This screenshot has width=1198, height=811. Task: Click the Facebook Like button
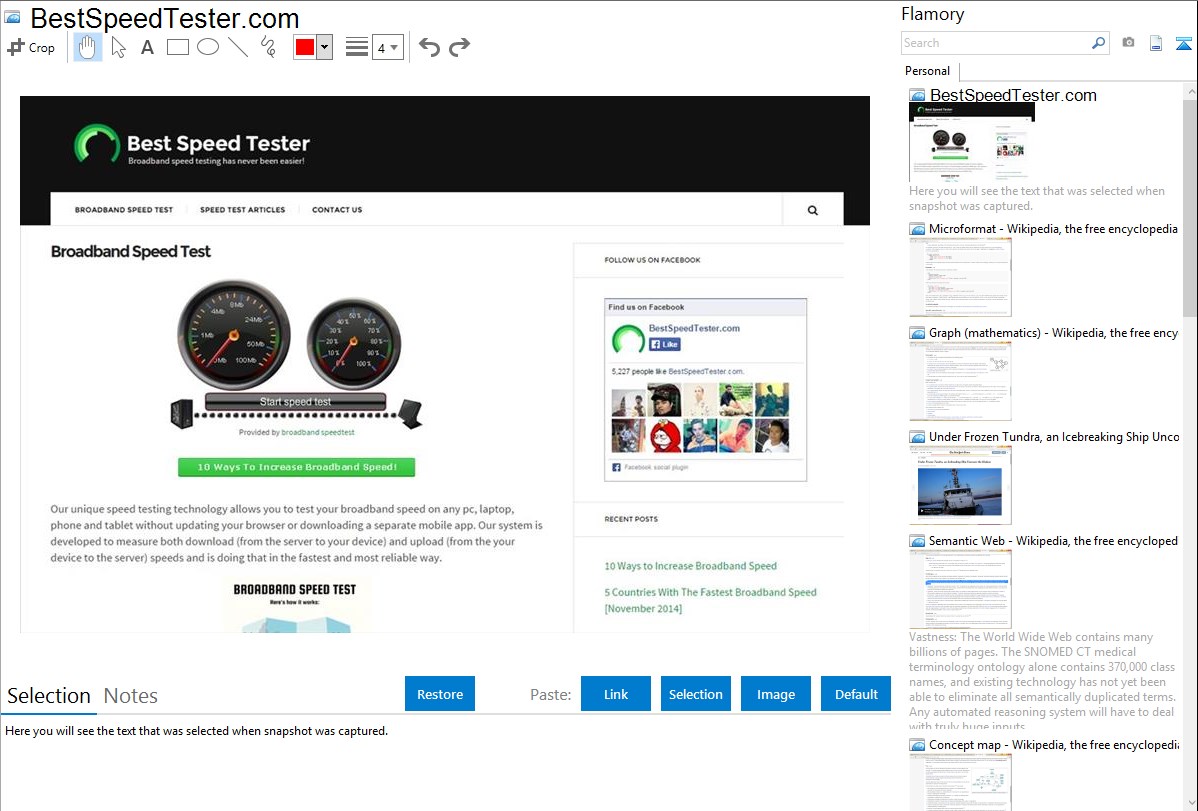[x=665, y=345]
